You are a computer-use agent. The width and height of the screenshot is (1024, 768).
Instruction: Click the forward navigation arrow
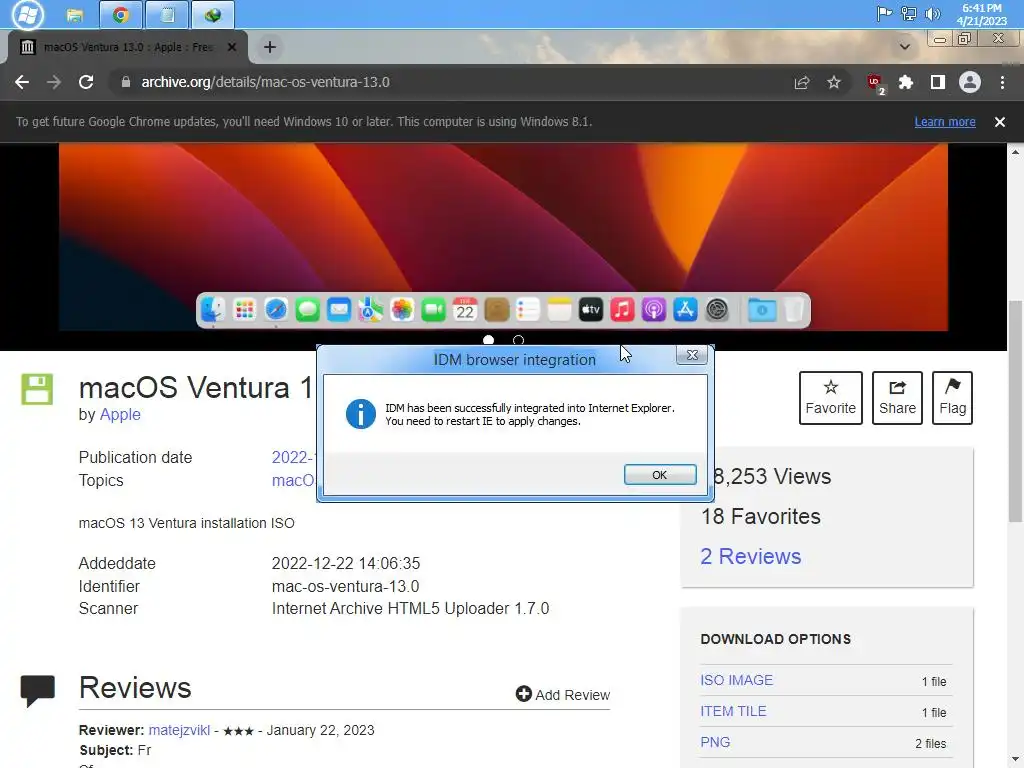coord(54,82)
